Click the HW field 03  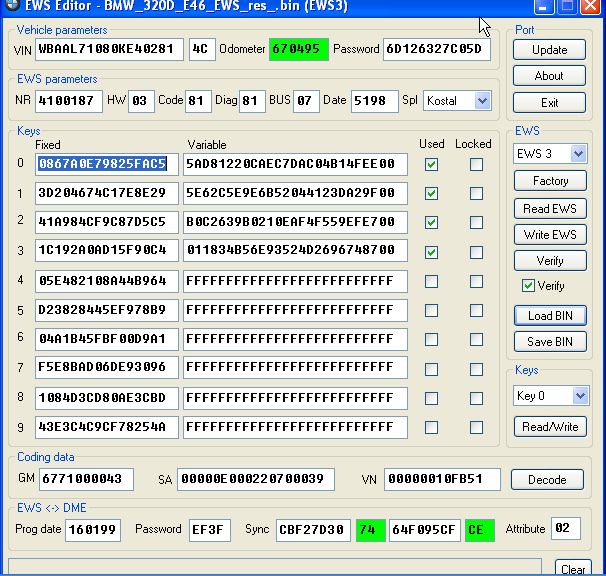point(141,101)
